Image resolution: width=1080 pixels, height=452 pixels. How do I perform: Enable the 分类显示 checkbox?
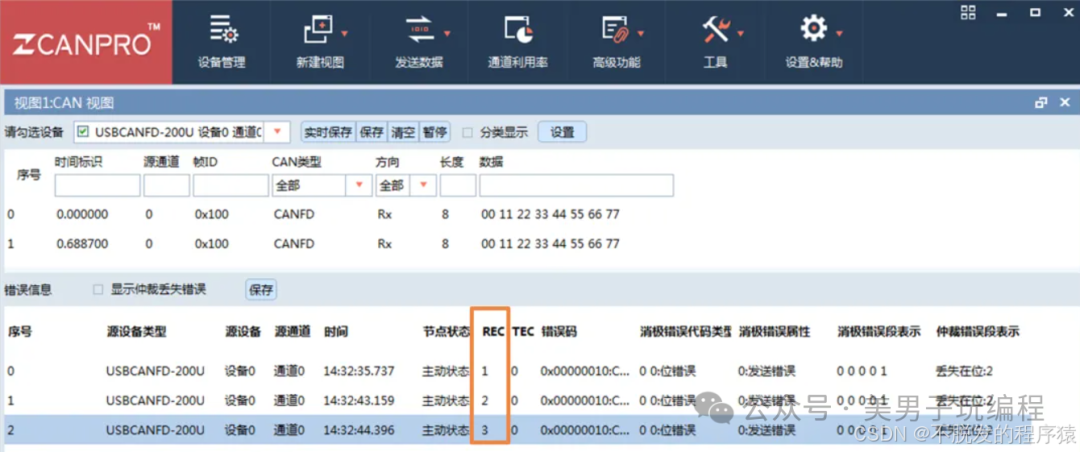click(468, 133)
